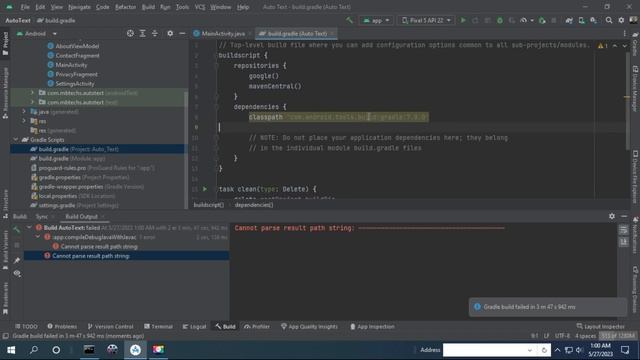
Task: Expand java (generated) folder
Action: click(x=24, y=111)
